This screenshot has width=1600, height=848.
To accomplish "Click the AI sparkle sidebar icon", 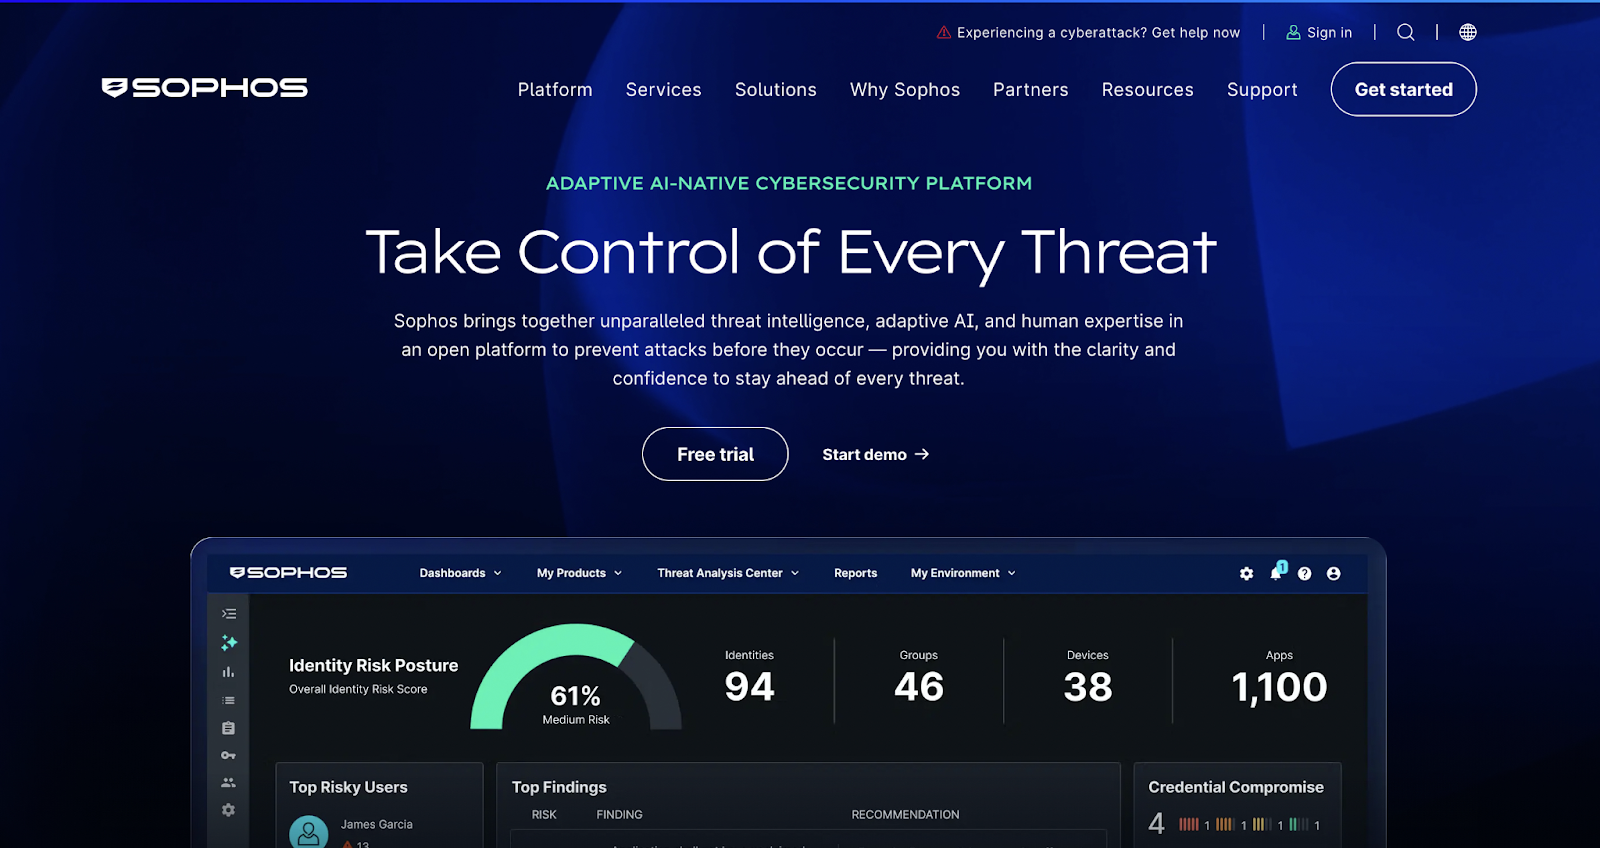I will pos(229,643).
